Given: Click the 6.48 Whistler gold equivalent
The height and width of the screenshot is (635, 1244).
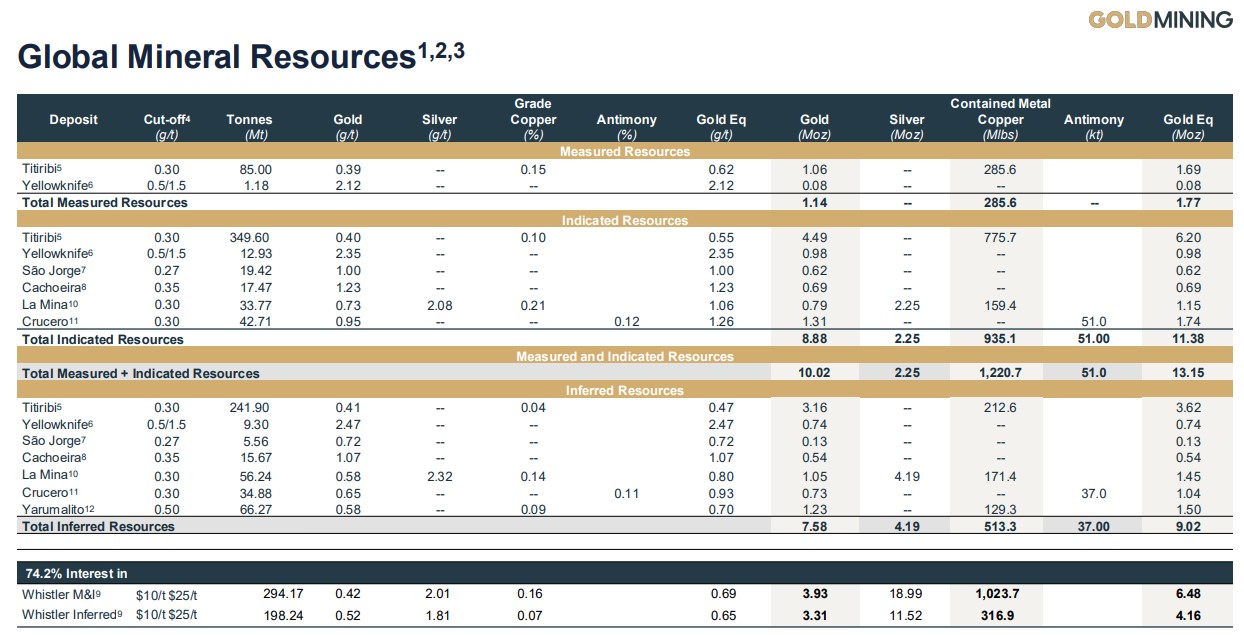Looking at the screenshot, I should [x=1188, y=593].
